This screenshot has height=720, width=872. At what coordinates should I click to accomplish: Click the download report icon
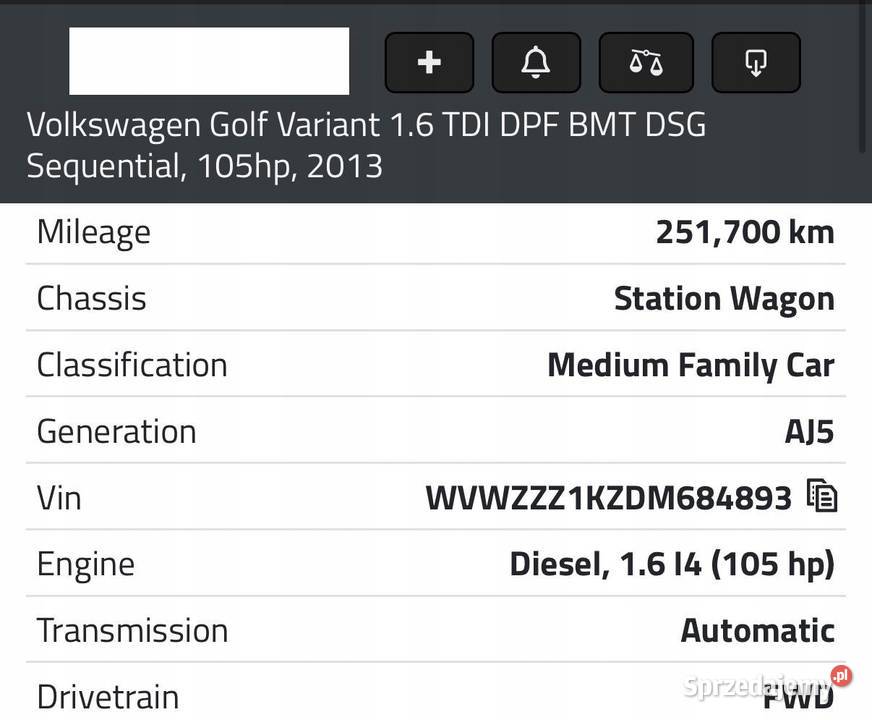click(756, 62)
